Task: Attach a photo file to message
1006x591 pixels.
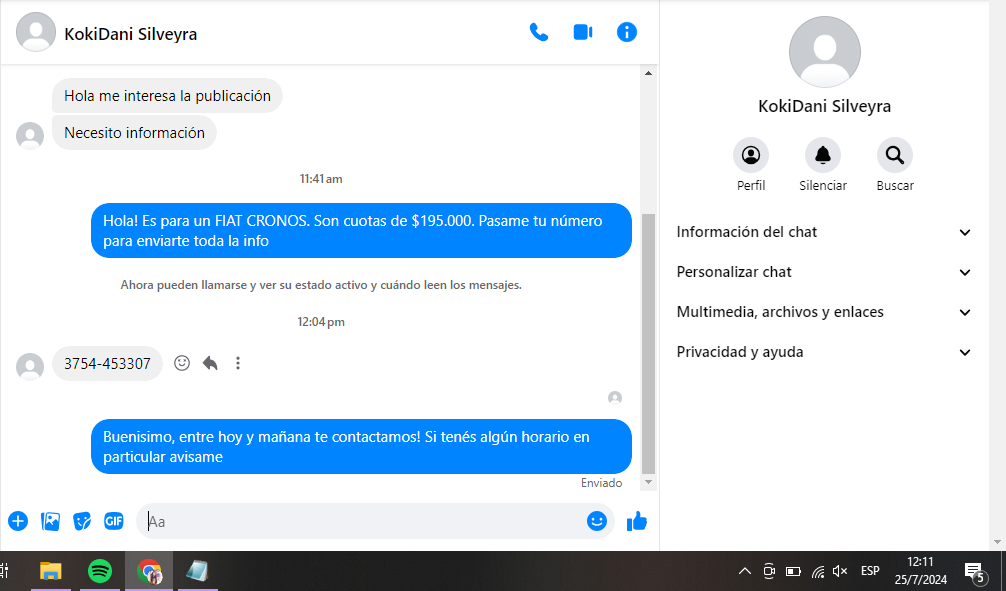Action: (x=50, y=521)
